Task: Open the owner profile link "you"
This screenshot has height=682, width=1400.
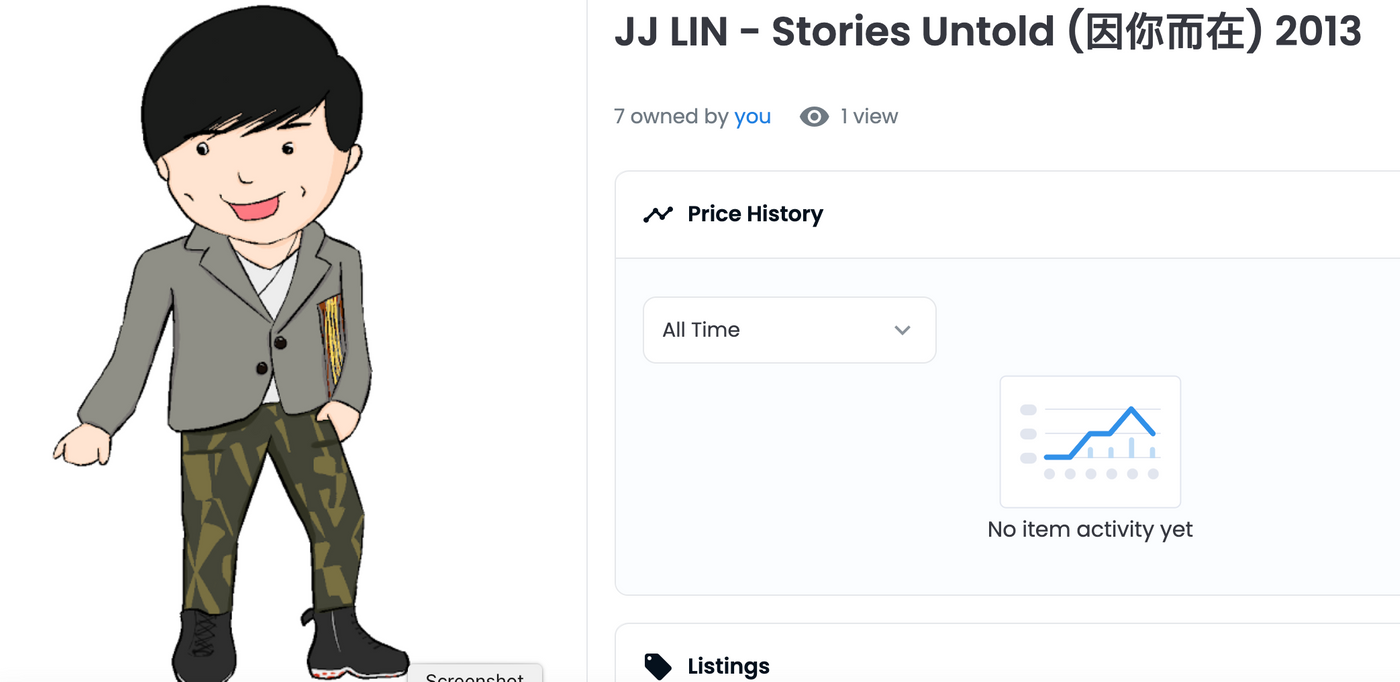Action: click(x=752, y=117)
